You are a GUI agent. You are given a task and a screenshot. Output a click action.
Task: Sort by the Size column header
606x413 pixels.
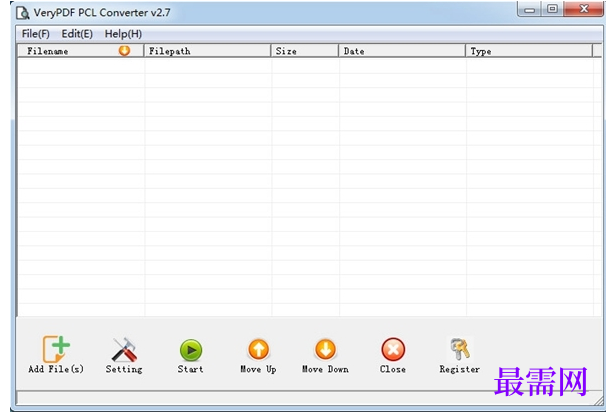tap(305, 51)
